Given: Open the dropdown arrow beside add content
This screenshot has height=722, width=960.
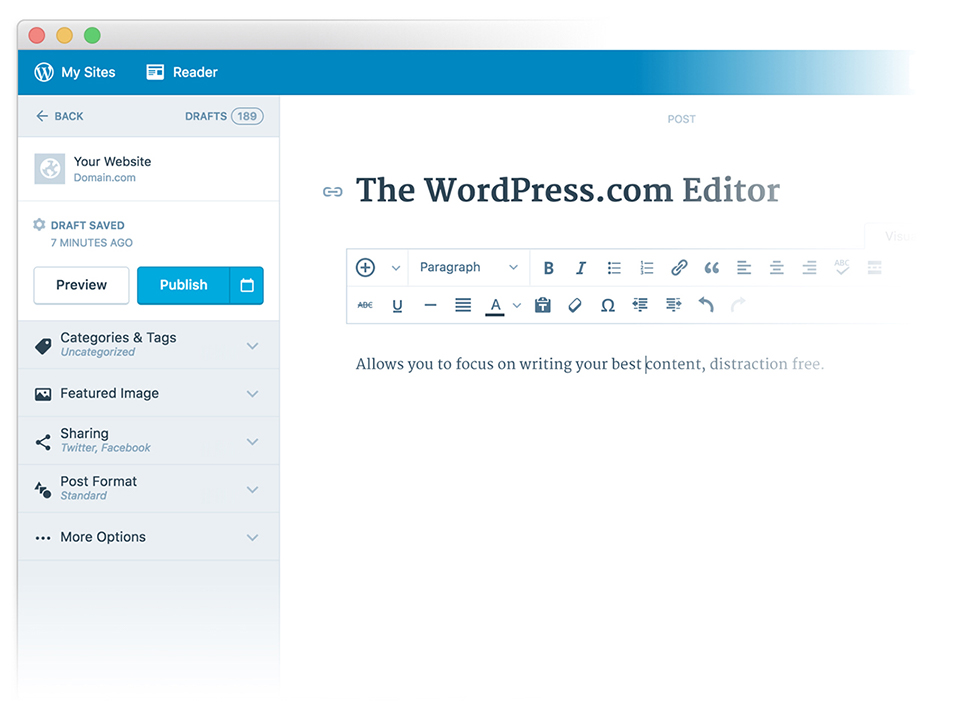Looking at the screenshot, I should [396, 268].
